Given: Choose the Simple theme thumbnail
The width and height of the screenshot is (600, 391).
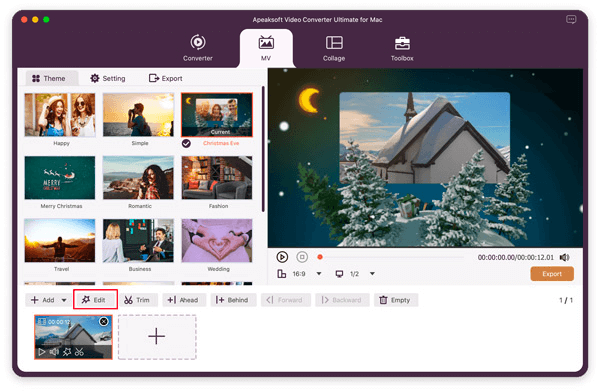Looking at the screenshot, I should 138,115.
